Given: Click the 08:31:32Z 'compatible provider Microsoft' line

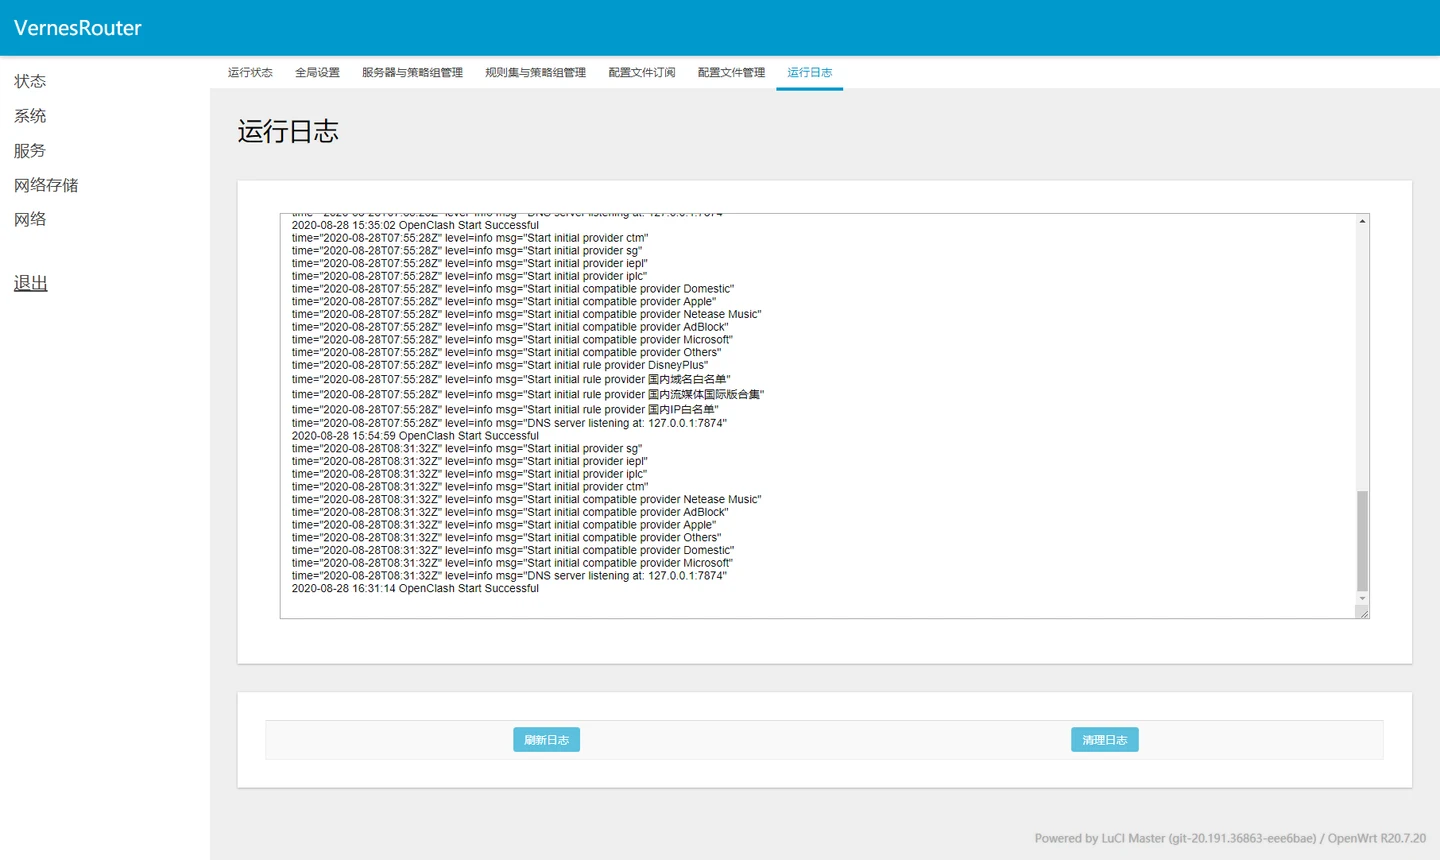Looking at the screenshot, I should [x=512, y=563].
